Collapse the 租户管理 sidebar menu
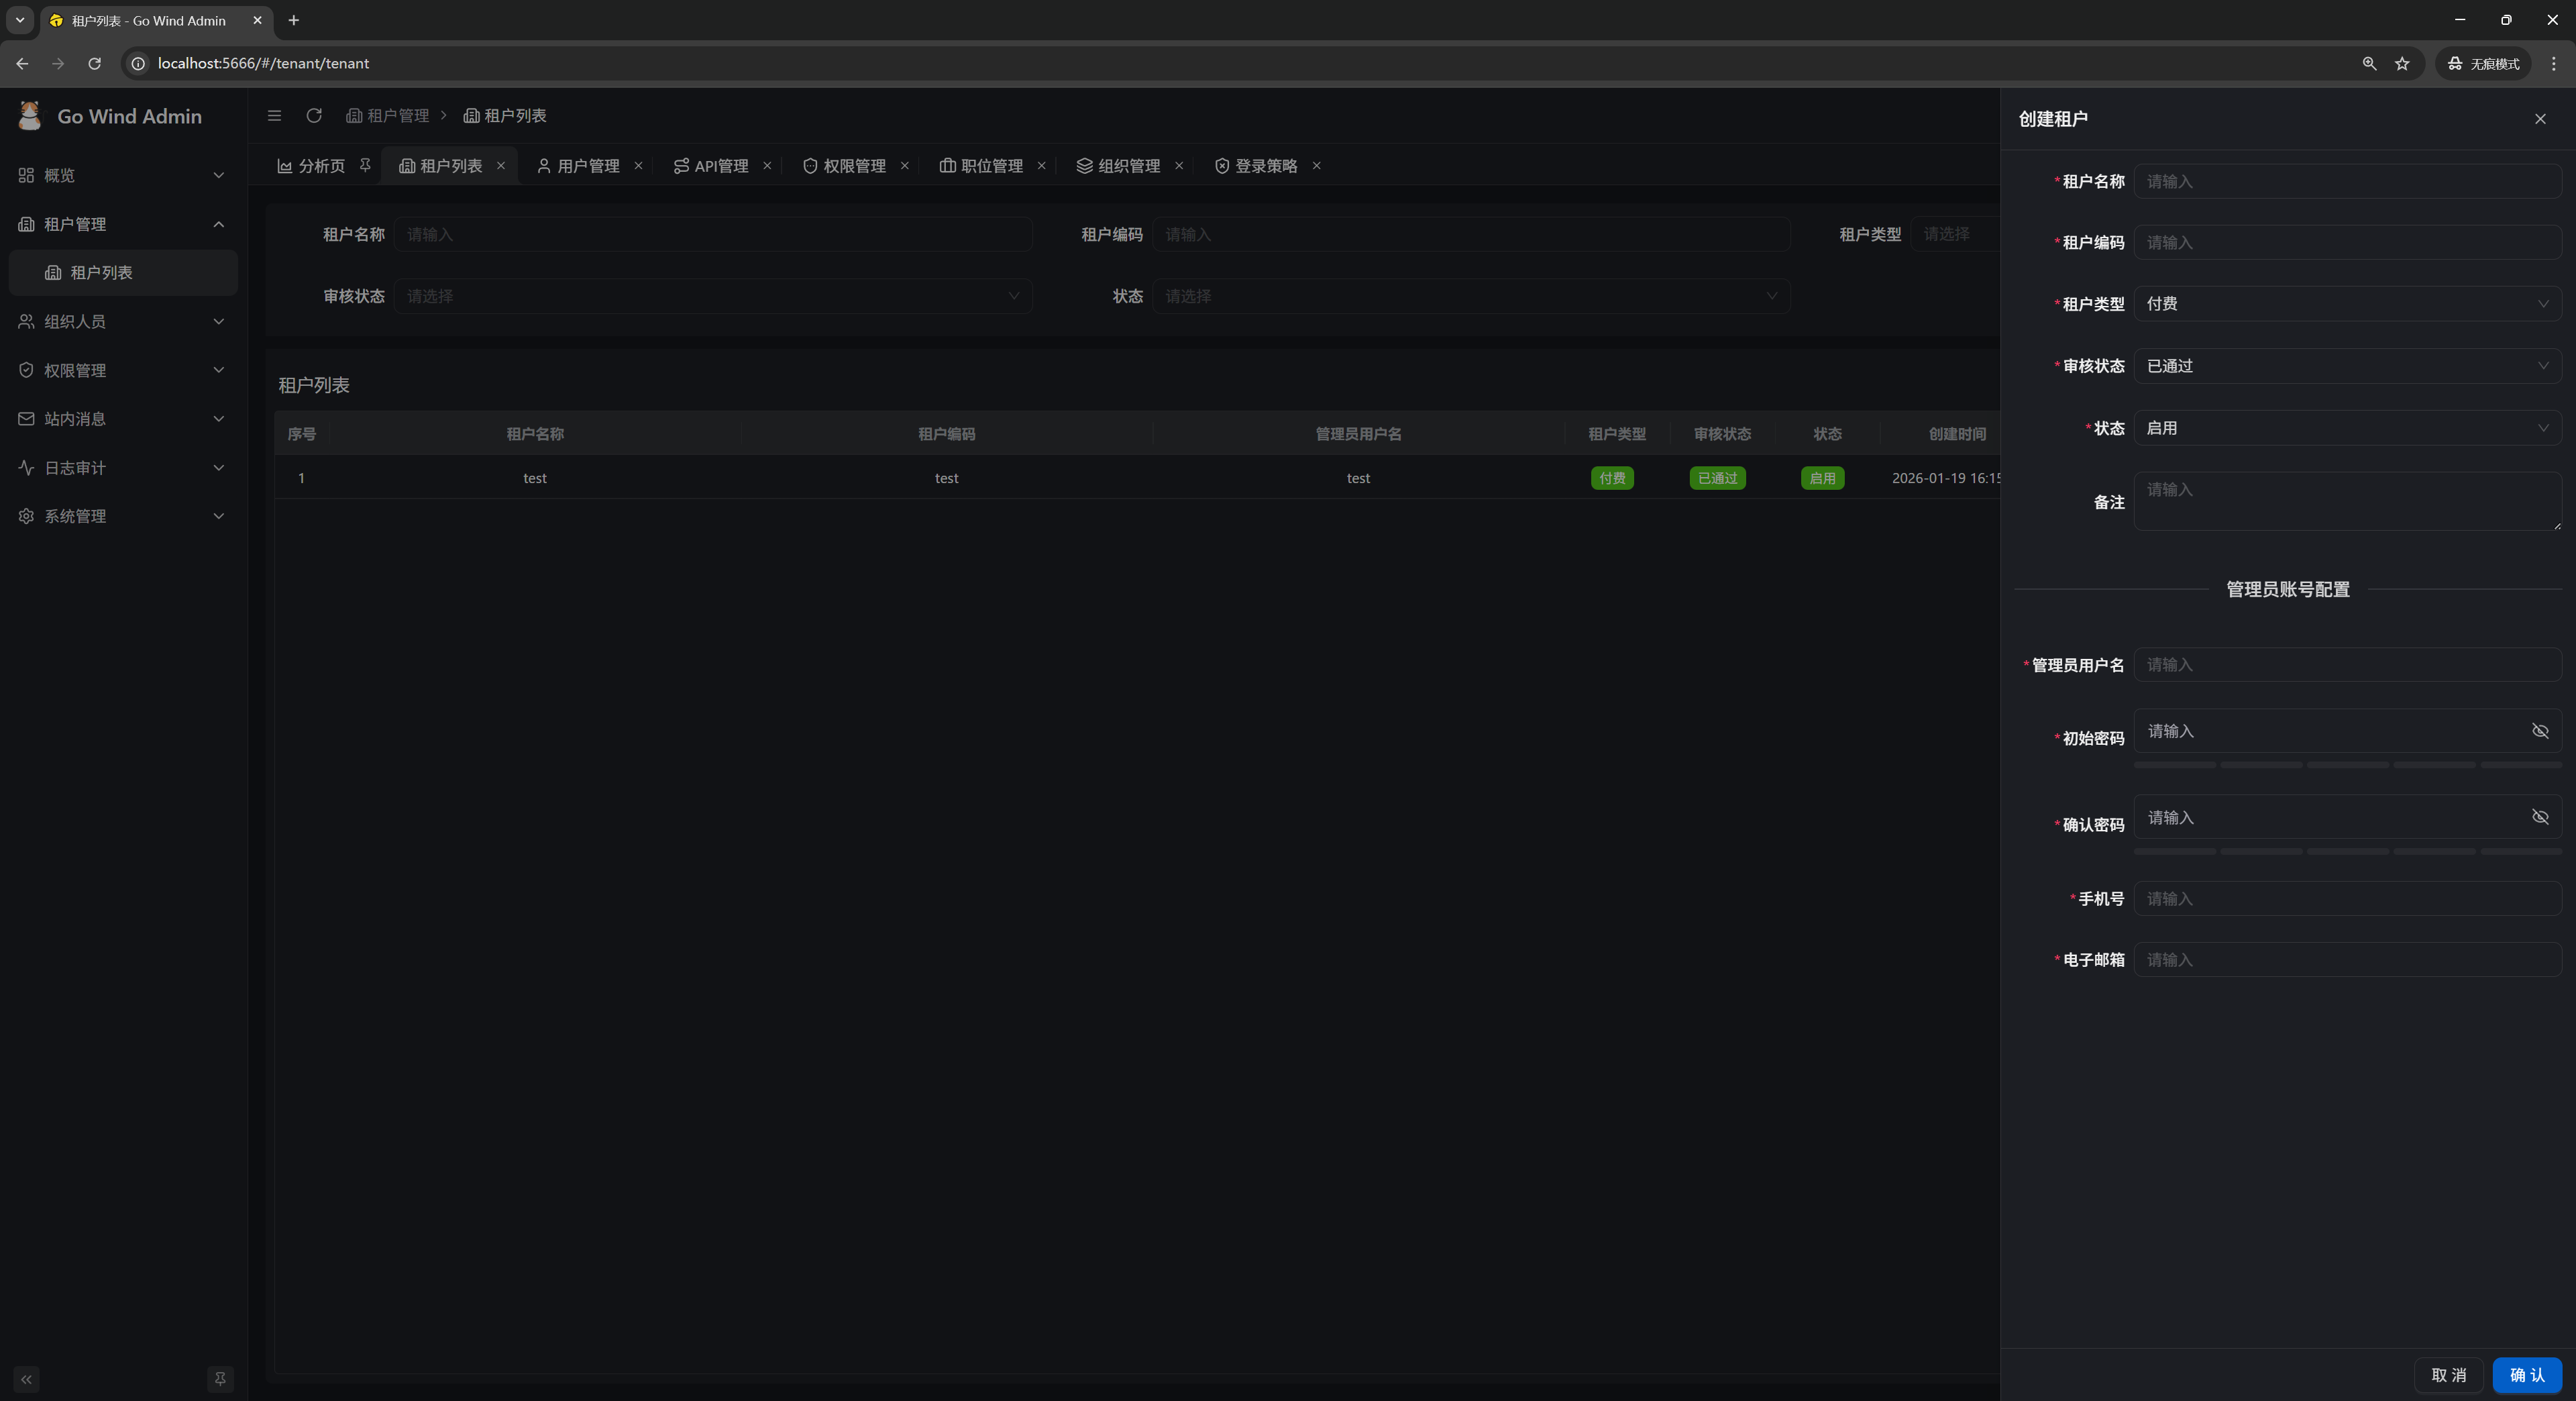The height and width of the screenshot is (1401, 2576). (124, 224)
